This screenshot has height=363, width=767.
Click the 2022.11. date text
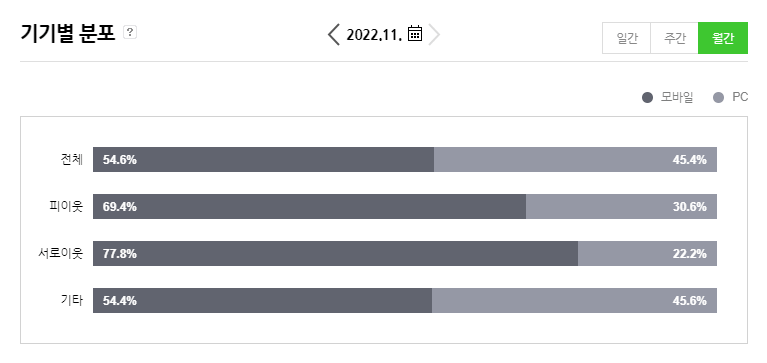(374, 35)
